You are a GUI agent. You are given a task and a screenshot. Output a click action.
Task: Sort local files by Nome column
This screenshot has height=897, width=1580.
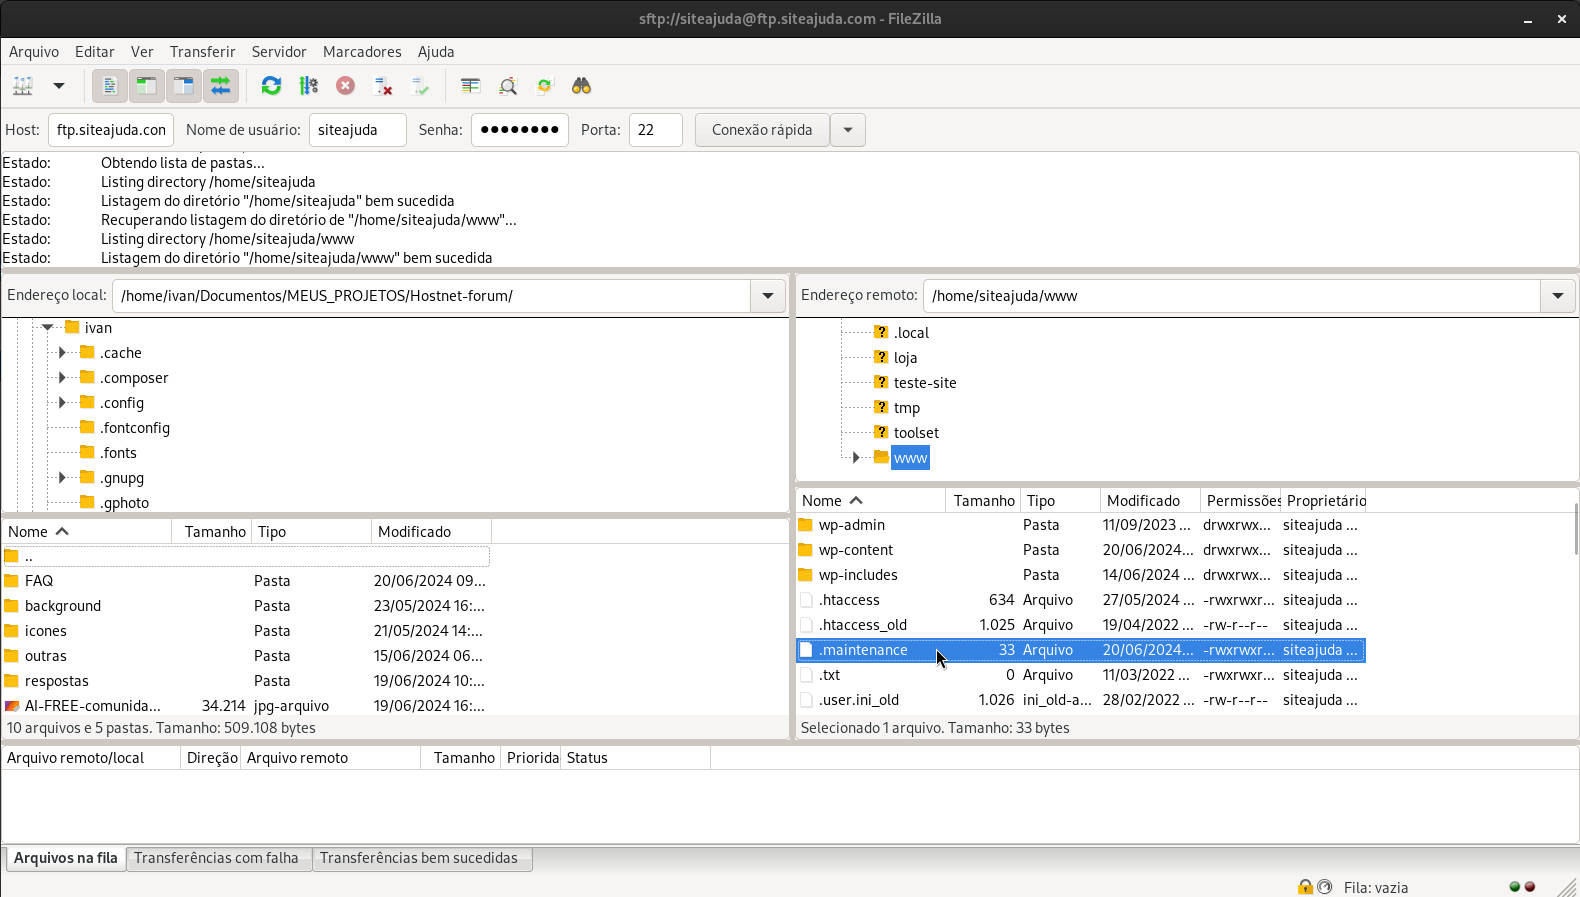click(x=87, y=532)
